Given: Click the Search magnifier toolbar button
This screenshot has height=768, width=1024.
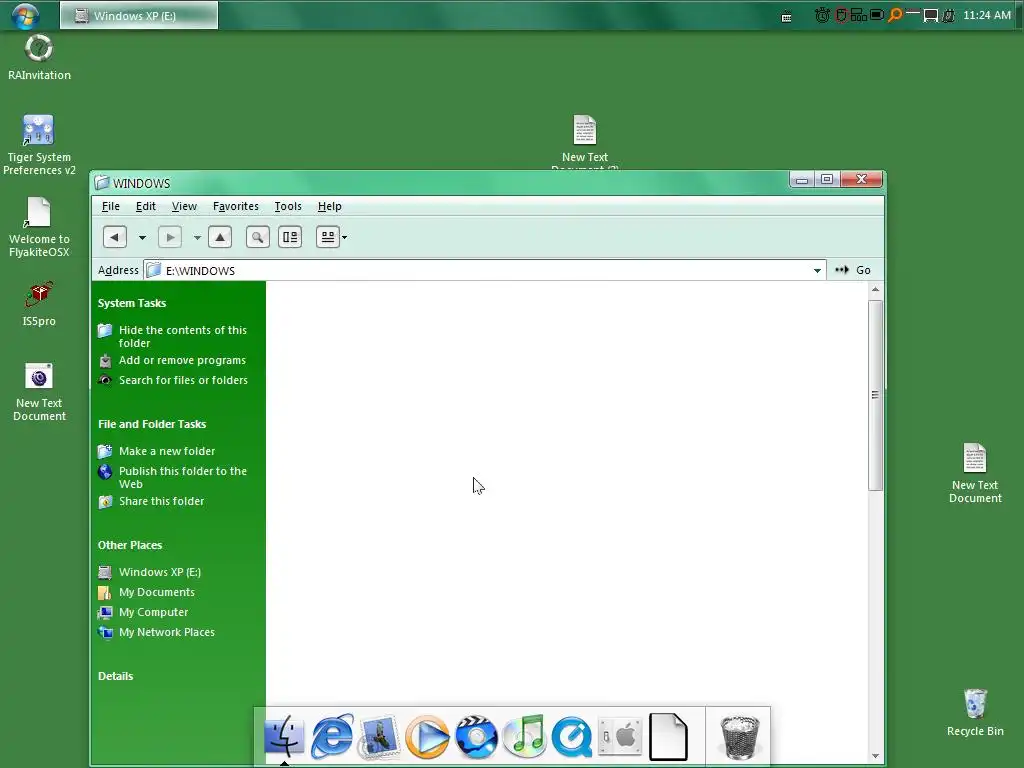Looking at the screenshot, I should click(x=258, y=237).
